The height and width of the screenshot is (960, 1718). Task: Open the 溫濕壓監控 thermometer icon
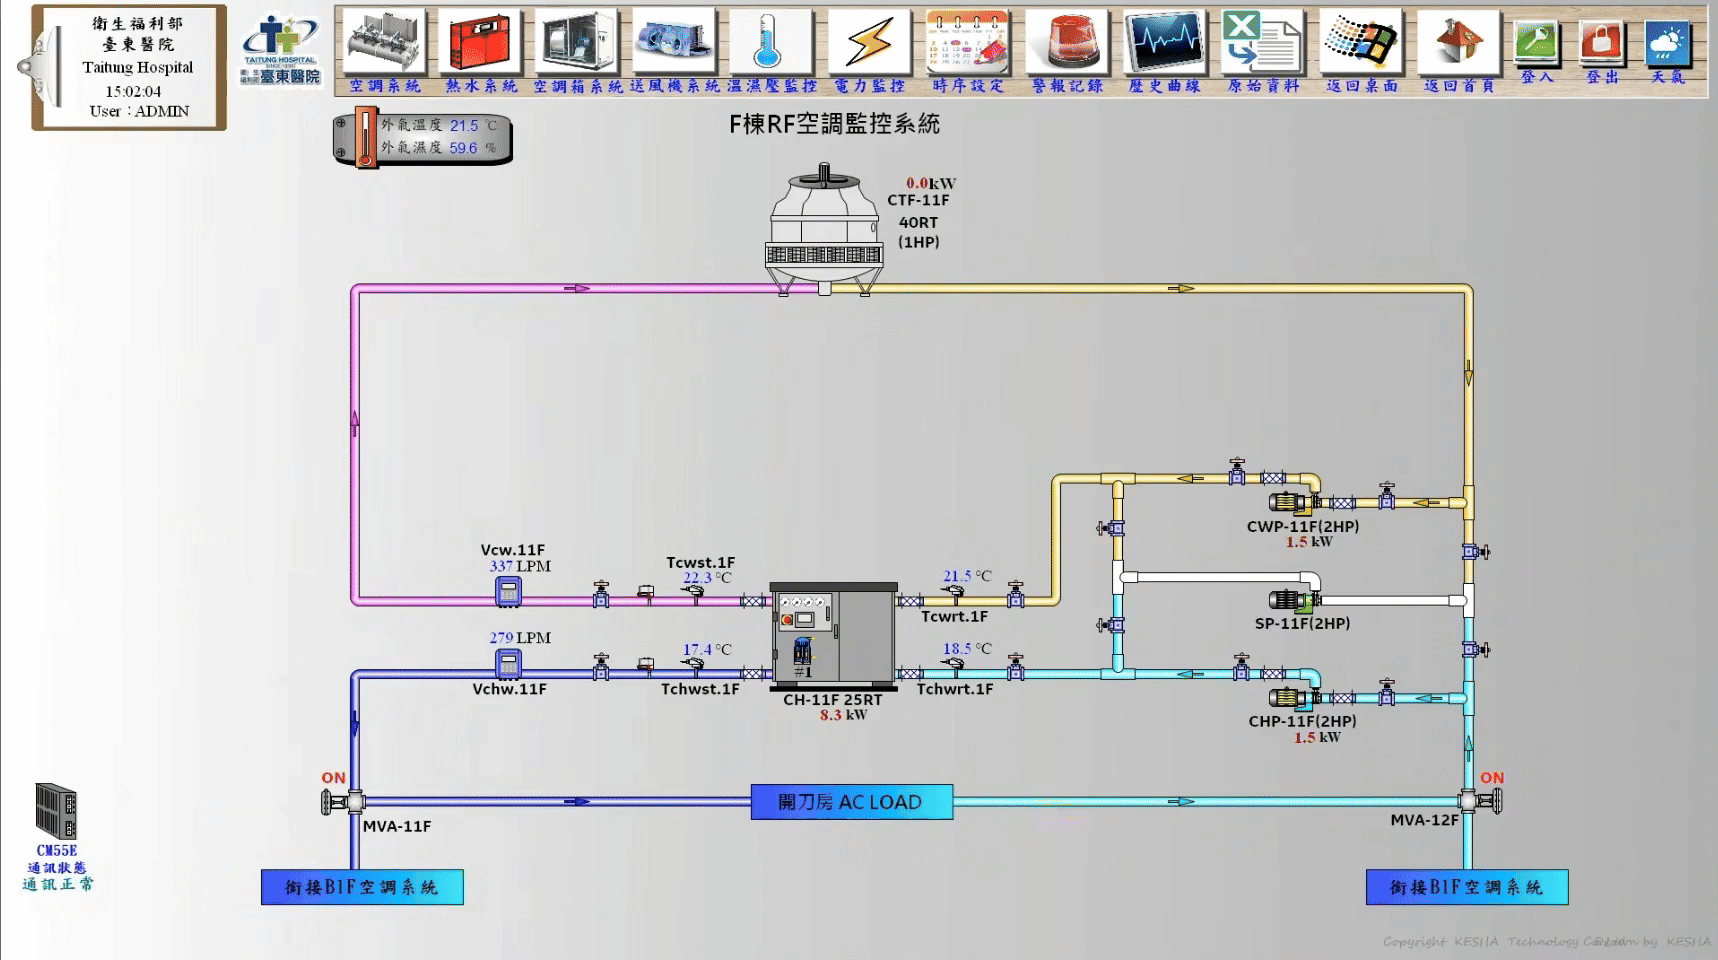click(x=770, y=42)
